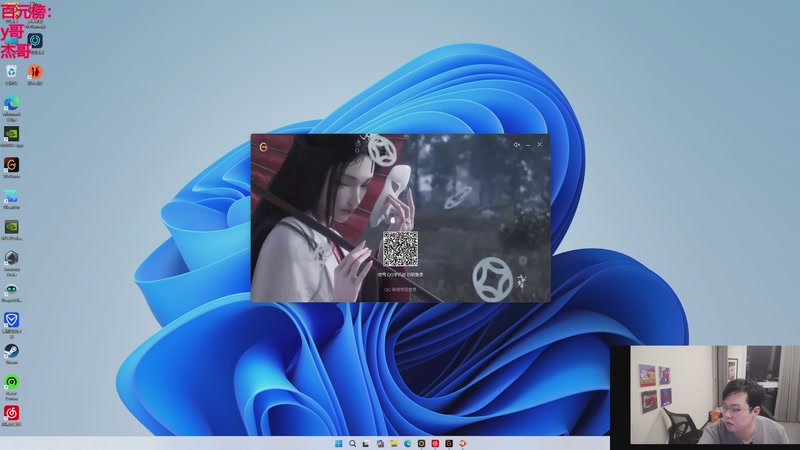Image resolution: width=800 pixels, height=450 pixels.
Task: Open File Explorer from taskbar
Action: 394,443
